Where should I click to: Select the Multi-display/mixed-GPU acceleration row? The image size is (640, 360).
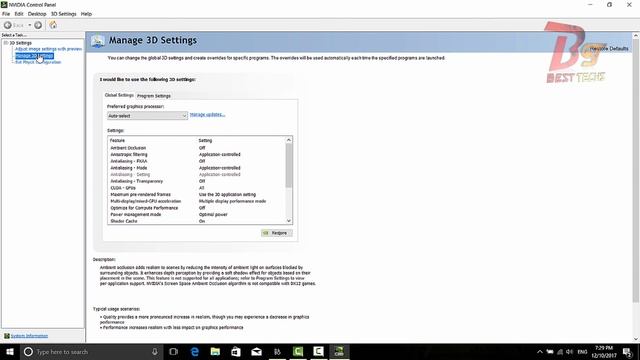point(197,201)
